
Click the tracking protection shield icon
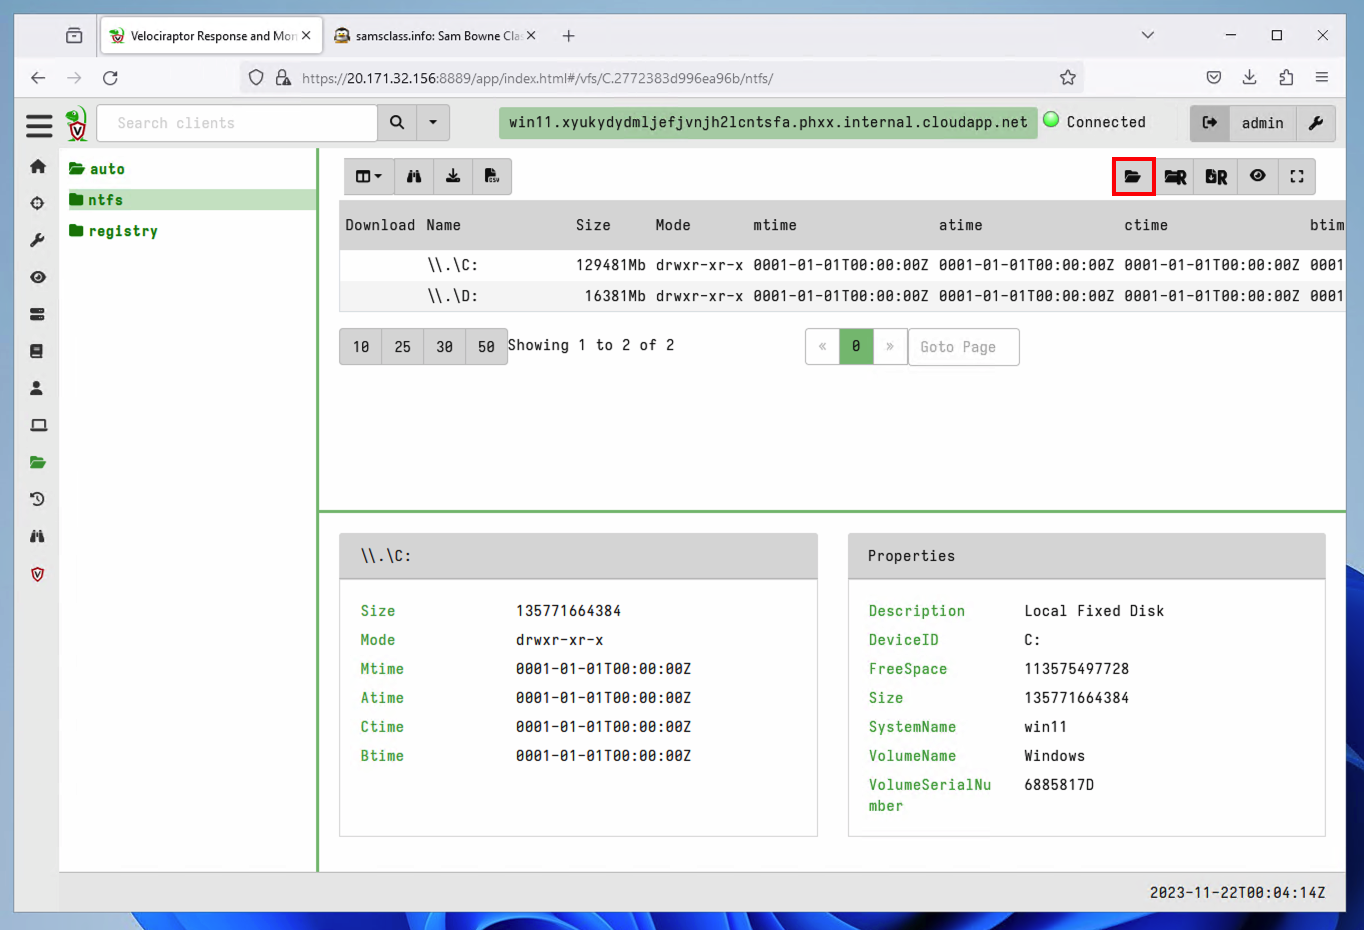tap(256, 78)
